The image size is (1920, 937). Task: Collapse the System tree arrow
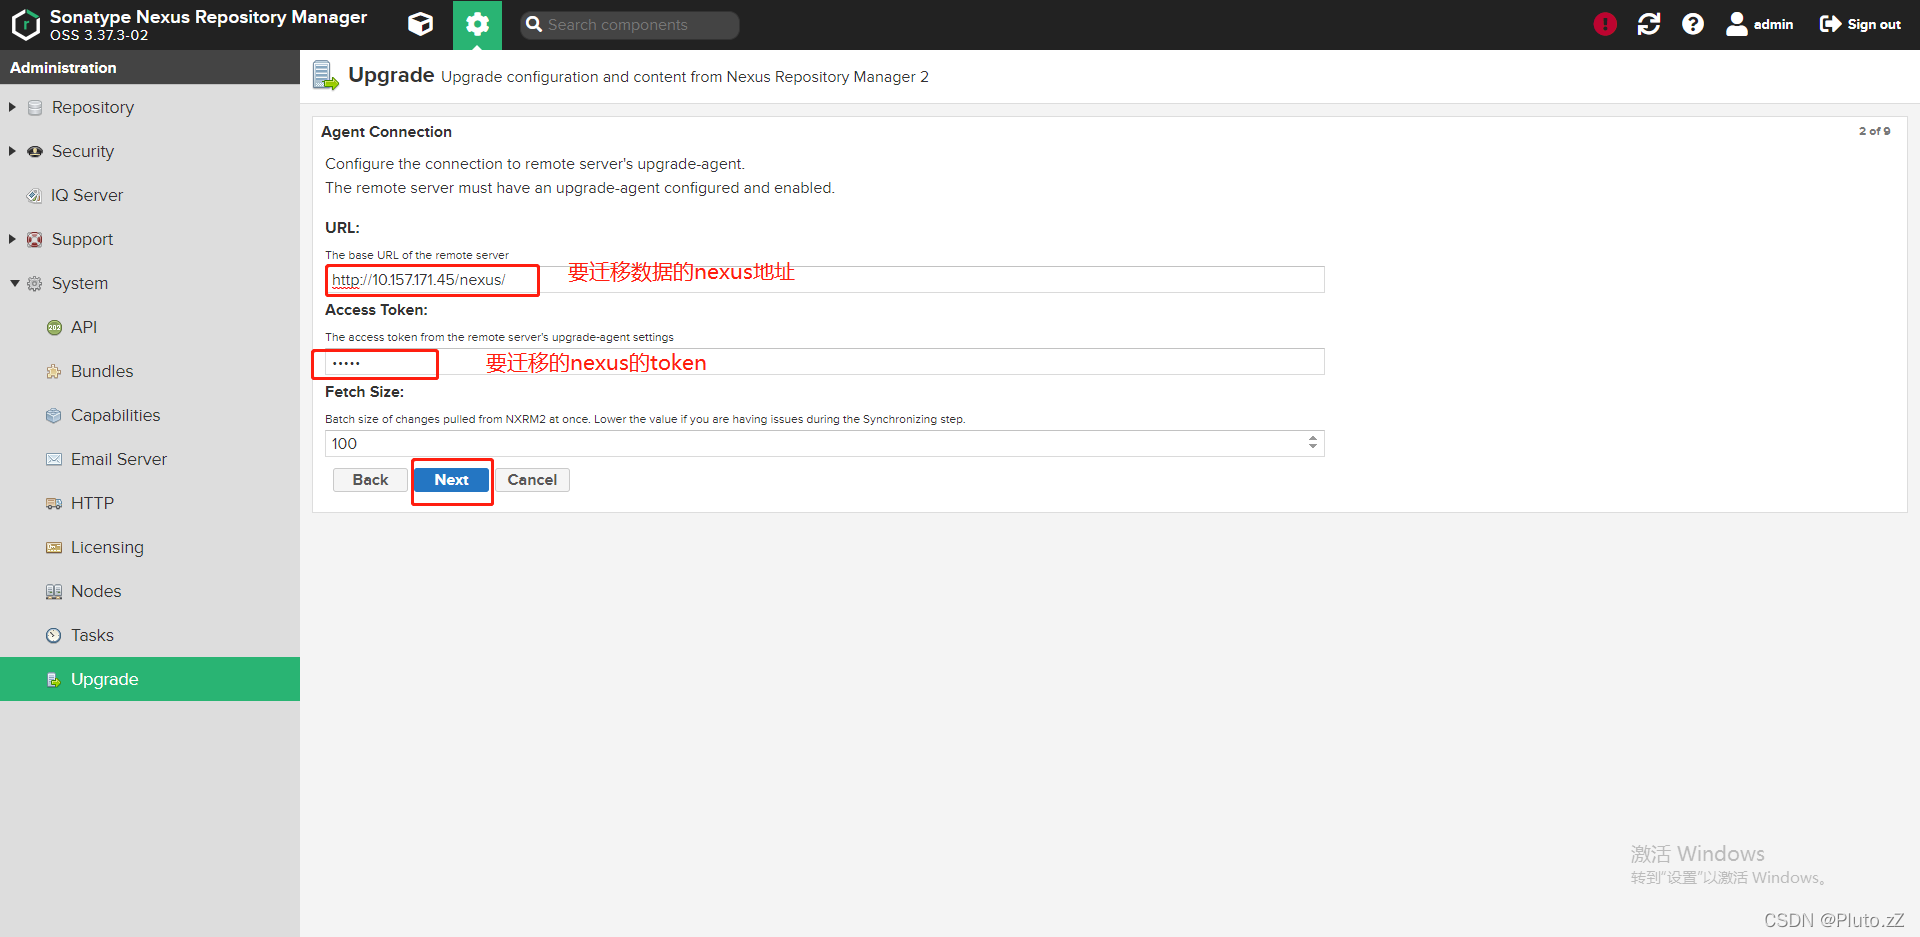[14, 283]
